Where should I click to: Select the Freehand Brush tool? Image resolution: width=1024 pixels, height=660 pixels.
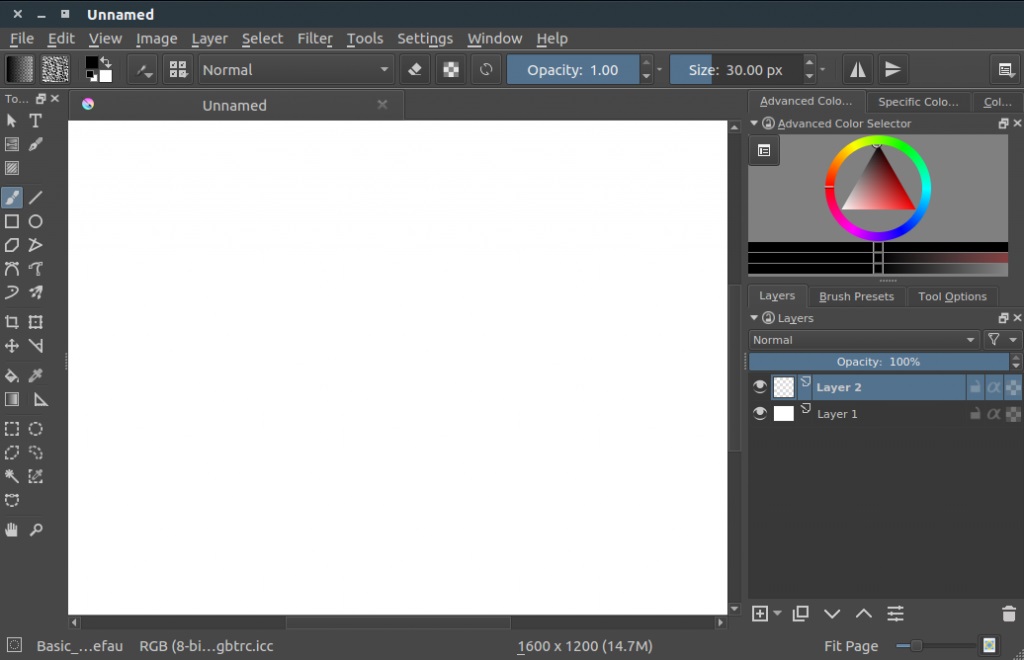point(12,197)
